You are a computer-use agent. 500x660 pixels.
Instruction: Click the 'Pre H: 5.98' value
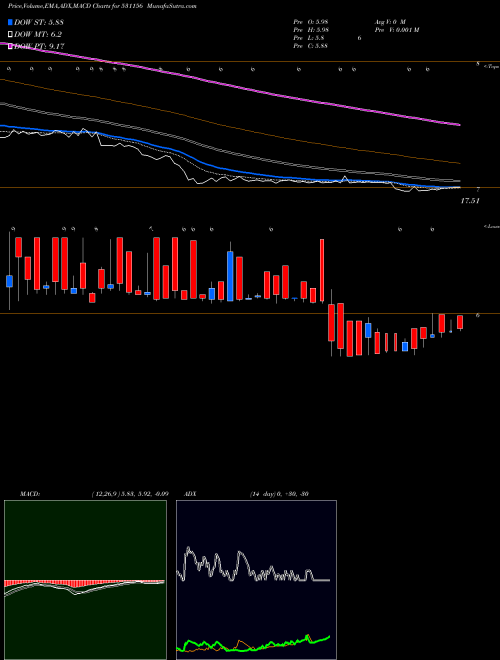pyautogui.click(x=311, y=30)
